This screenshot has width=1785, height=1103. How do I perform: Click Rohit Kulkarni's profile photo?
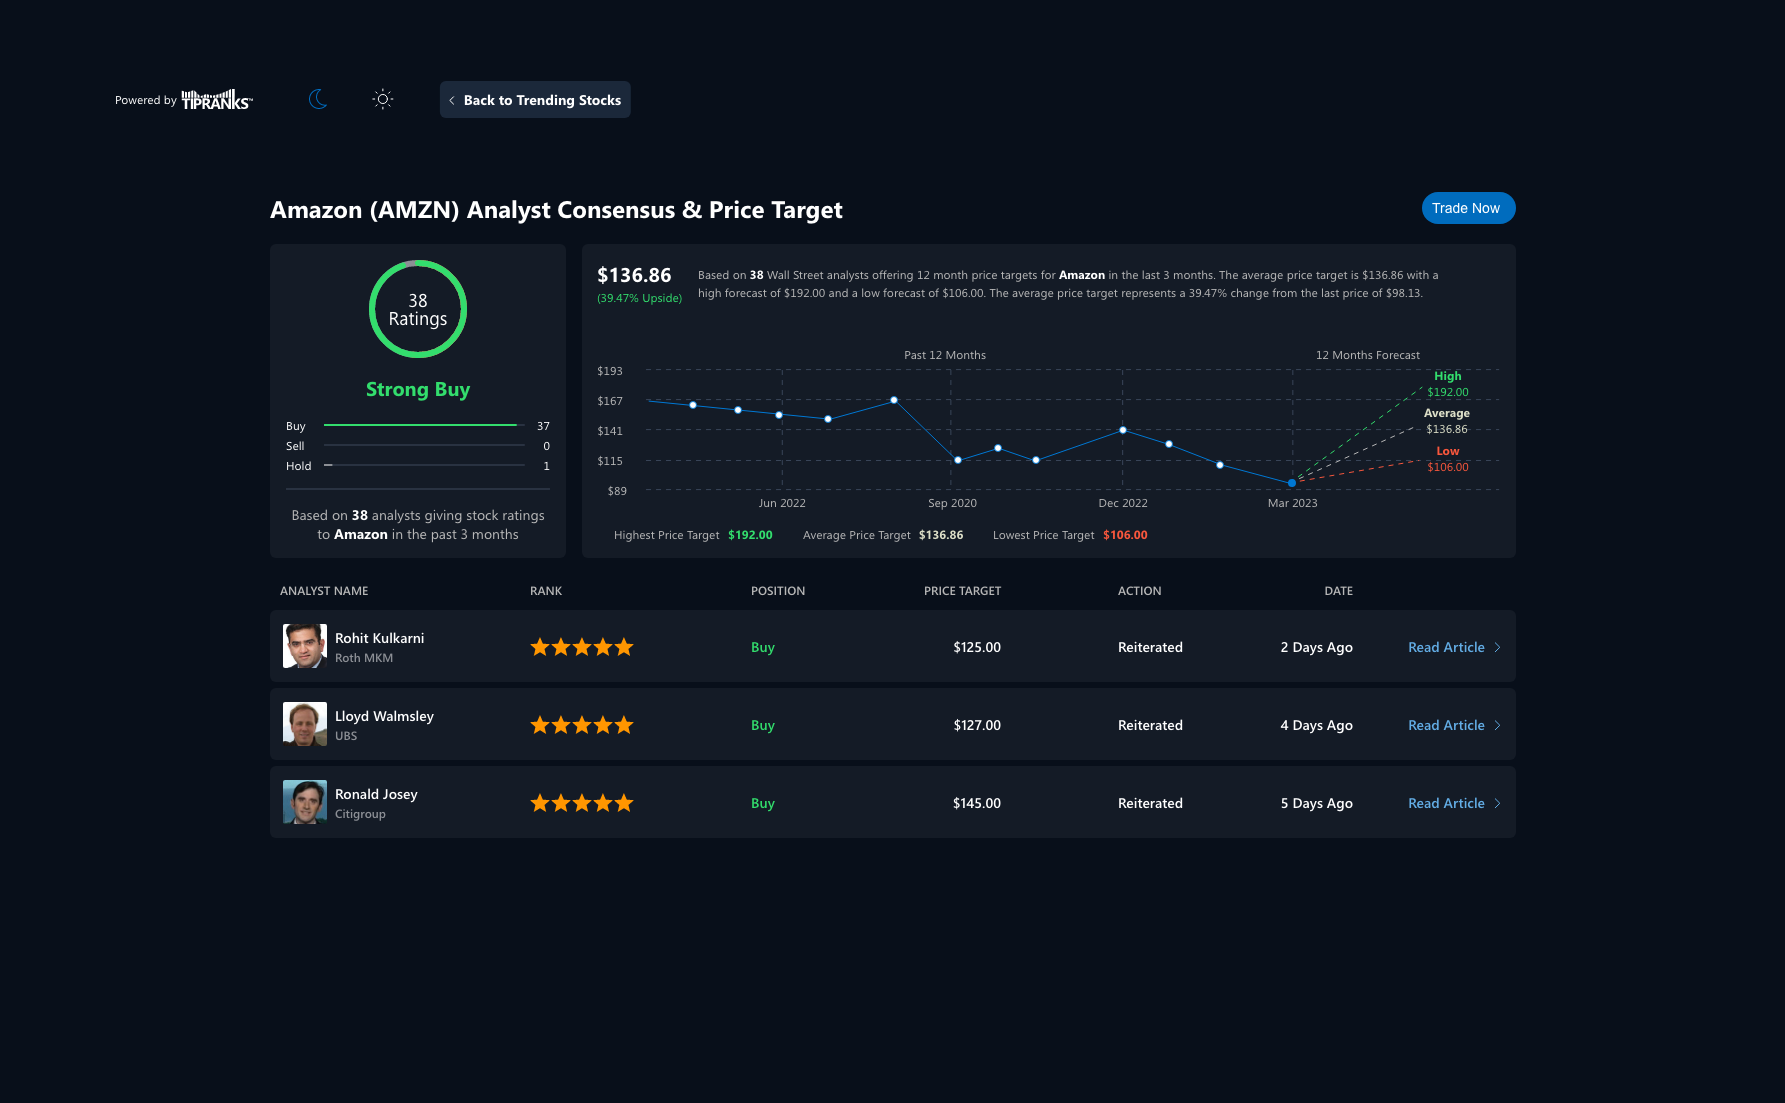305,646
